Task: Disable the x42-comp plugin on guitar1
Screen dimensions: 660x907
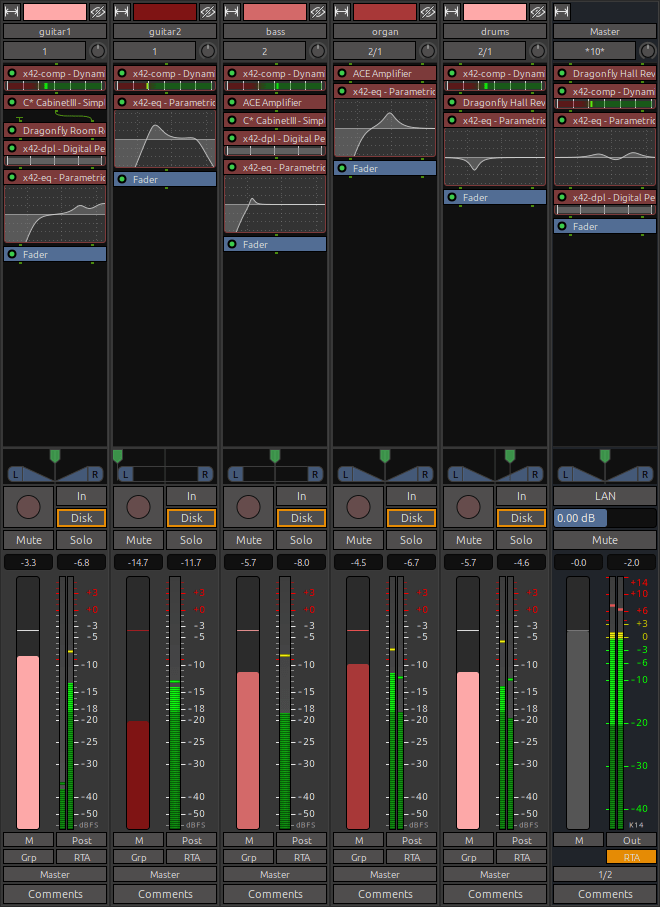Action: (x=12, y=74)
